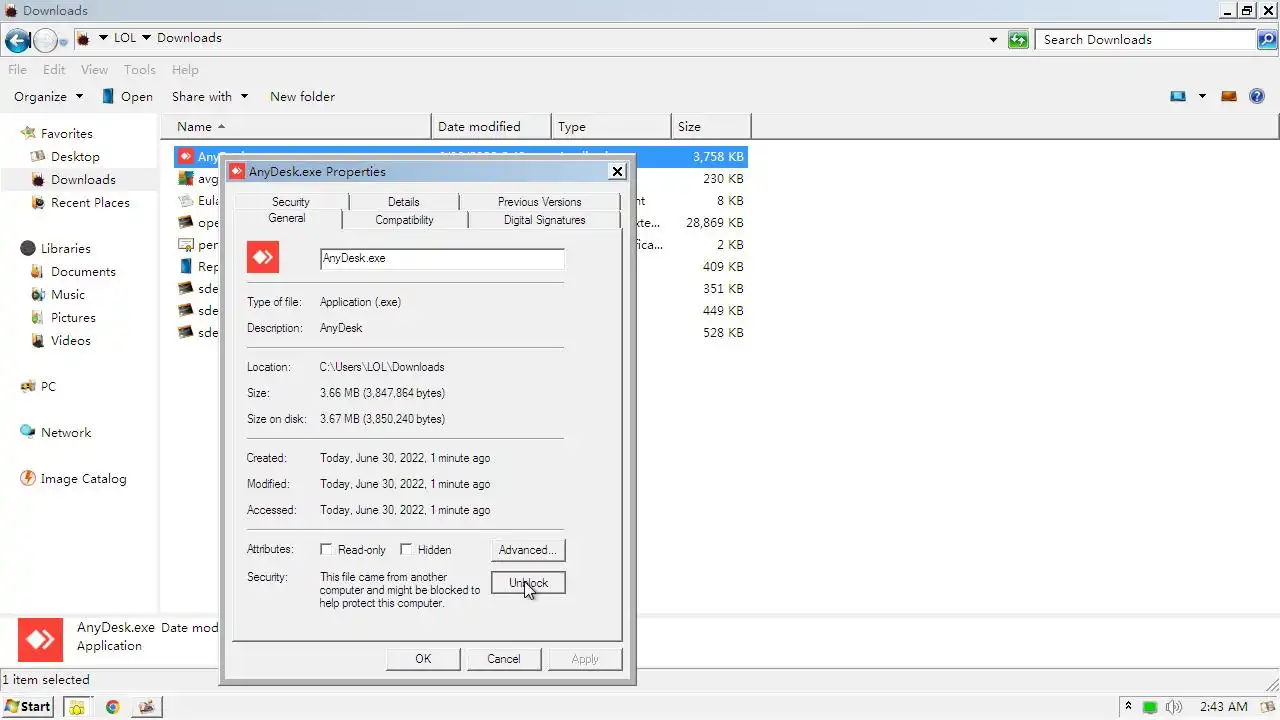Viewport: 1280px width, 720px height.
Task: Open the Documents library
Action: point(83,271)
